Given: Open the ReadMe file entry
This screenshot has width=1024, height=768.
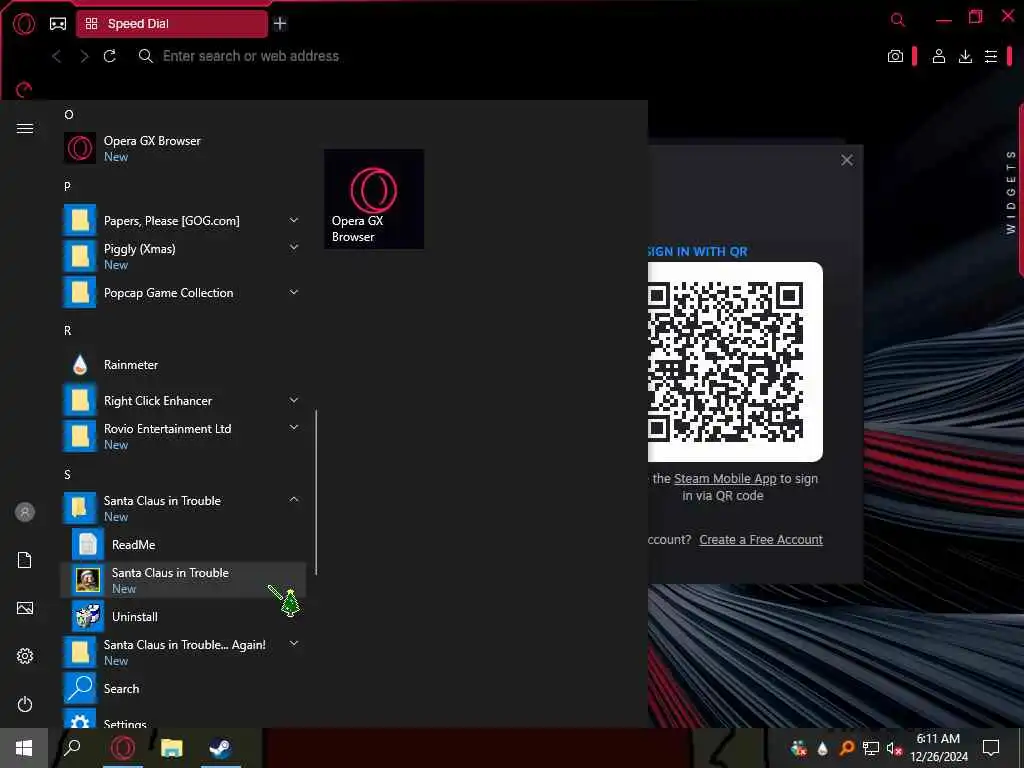Looking at the screenshot, I should point(183,544).
